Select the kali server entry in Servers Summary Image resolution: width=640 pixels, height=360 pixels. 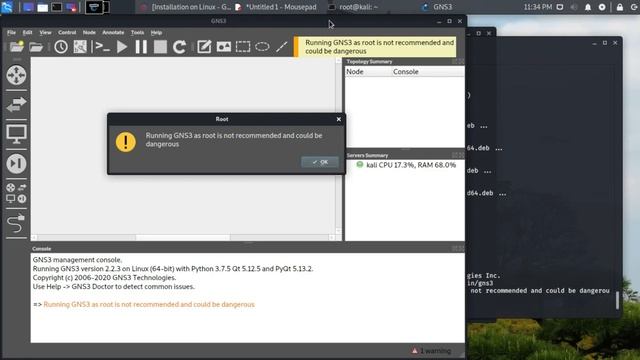click(406, 165)
